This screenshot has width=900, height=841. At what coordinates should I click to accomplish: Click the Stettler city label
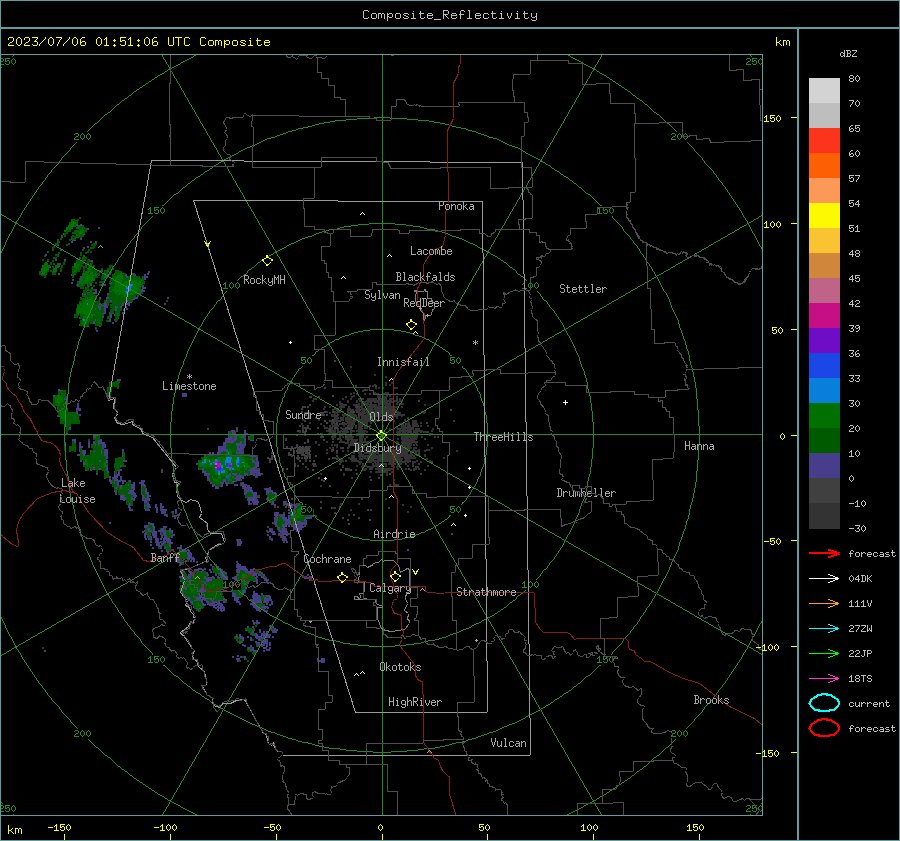click(583, 289)
